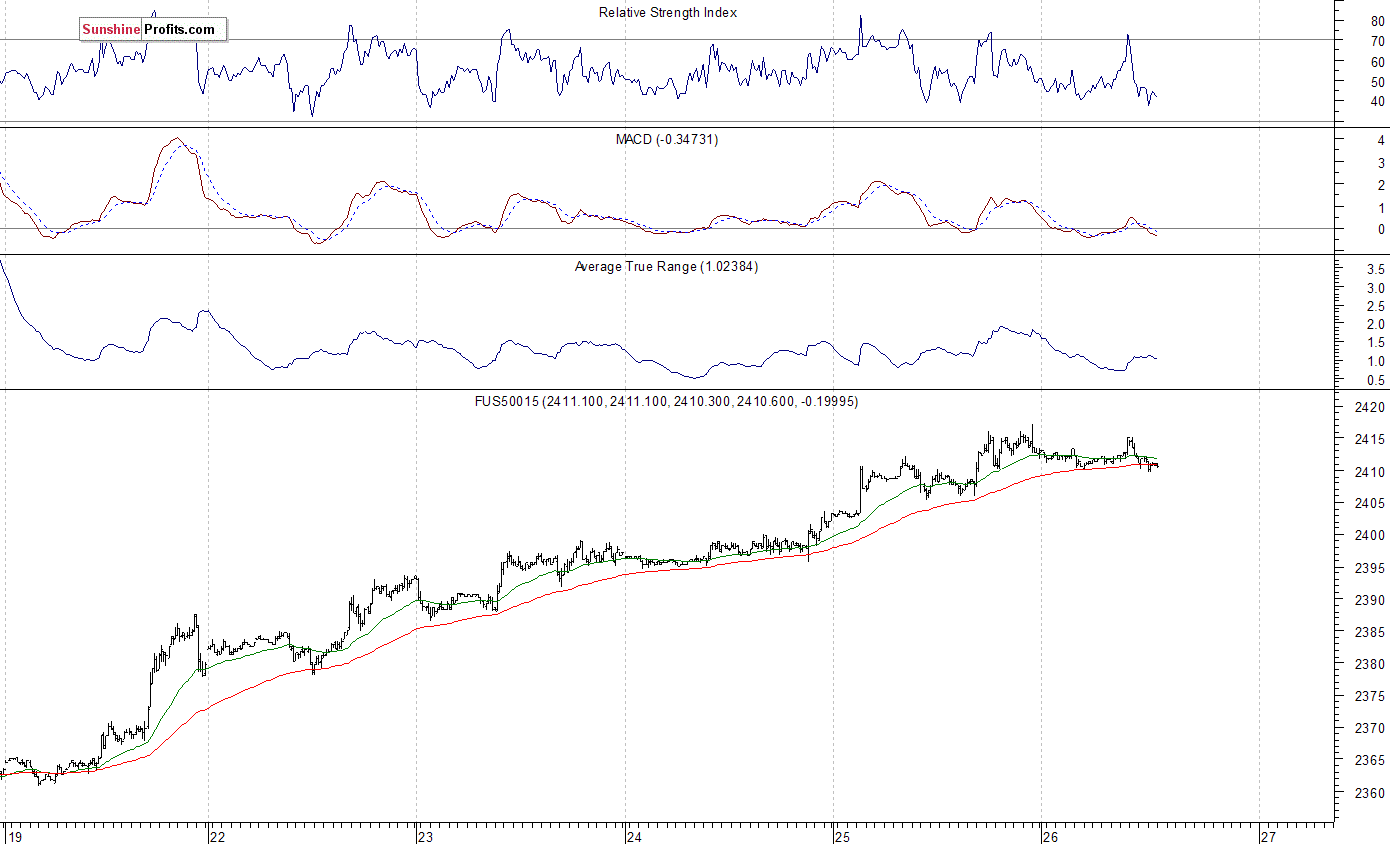
Task: Click the MACD axis value 4
Action: (1381, 141)
